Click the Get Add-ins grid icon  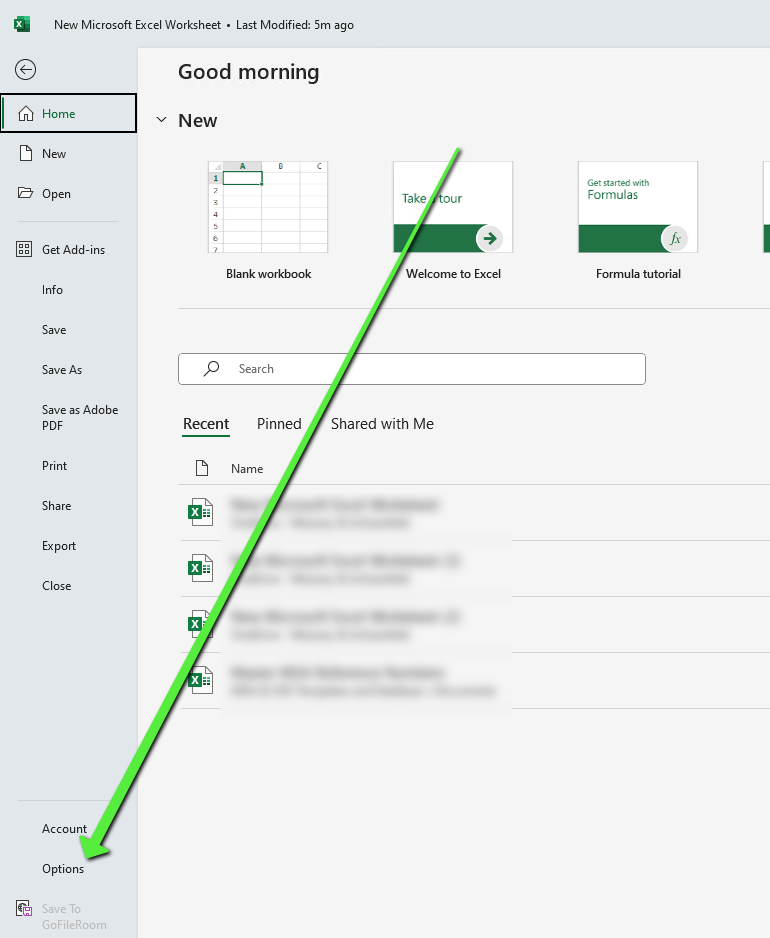point(25,249)
